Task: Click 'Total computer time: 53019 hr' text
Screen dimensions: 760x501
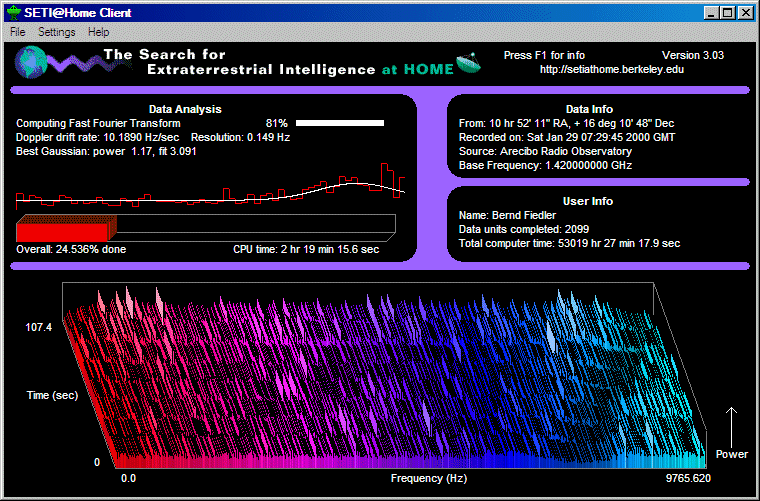Action: (x=570, y=244)
